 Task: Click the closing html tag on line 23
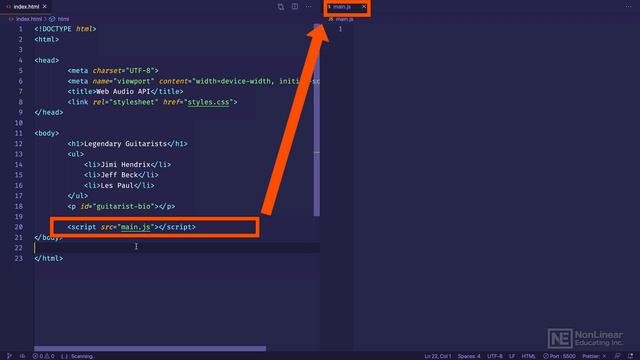[x=49, y=258]
